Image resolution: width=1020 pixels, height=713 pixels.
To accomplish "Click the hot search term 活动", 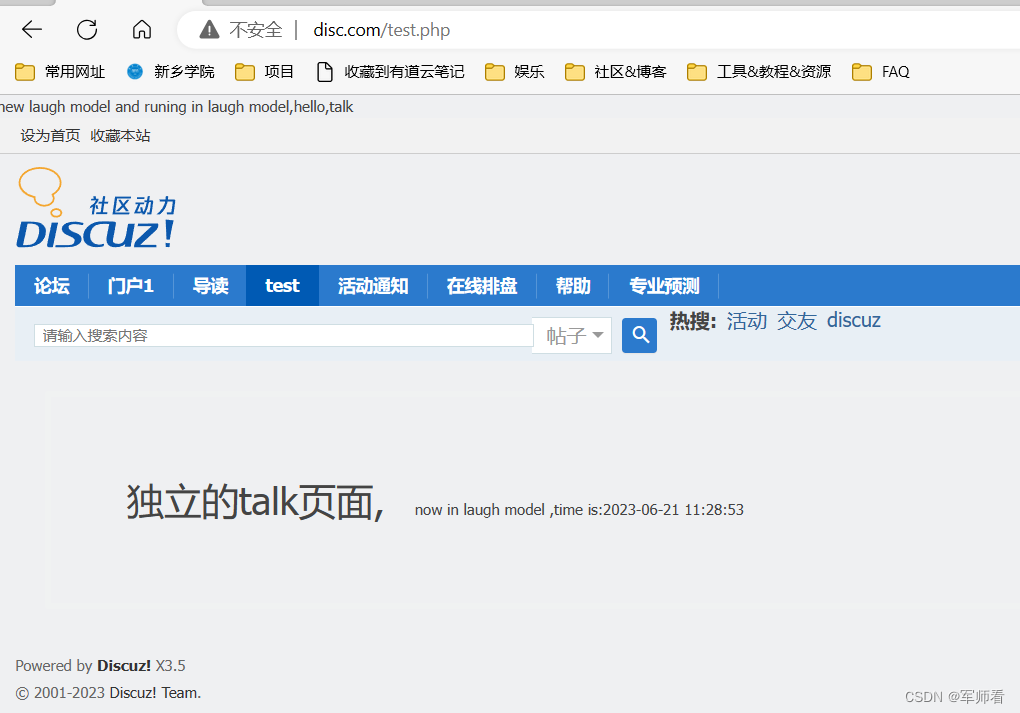I will [746, 320].
